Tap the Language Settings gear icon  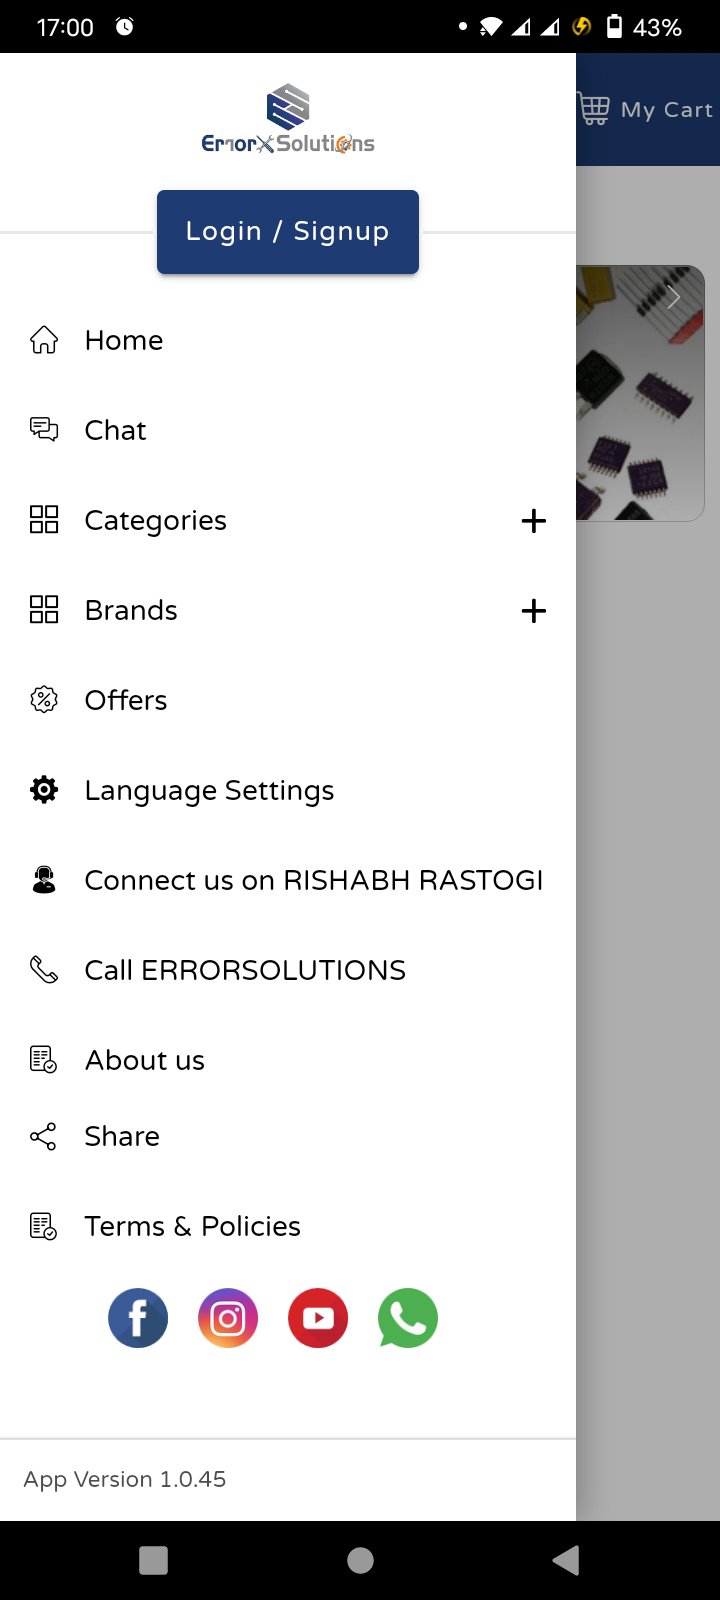44,790
